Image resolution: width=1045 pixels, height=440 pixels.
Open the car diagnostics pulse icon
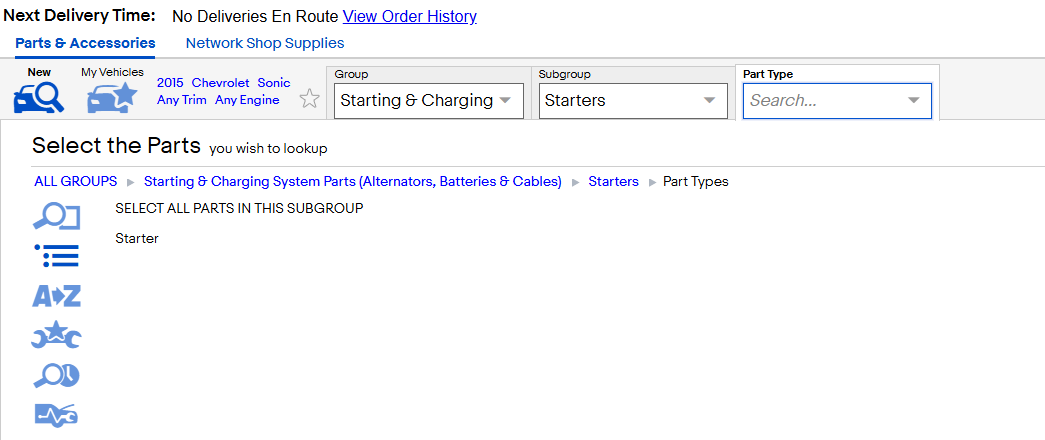click(x=57, y=415)
